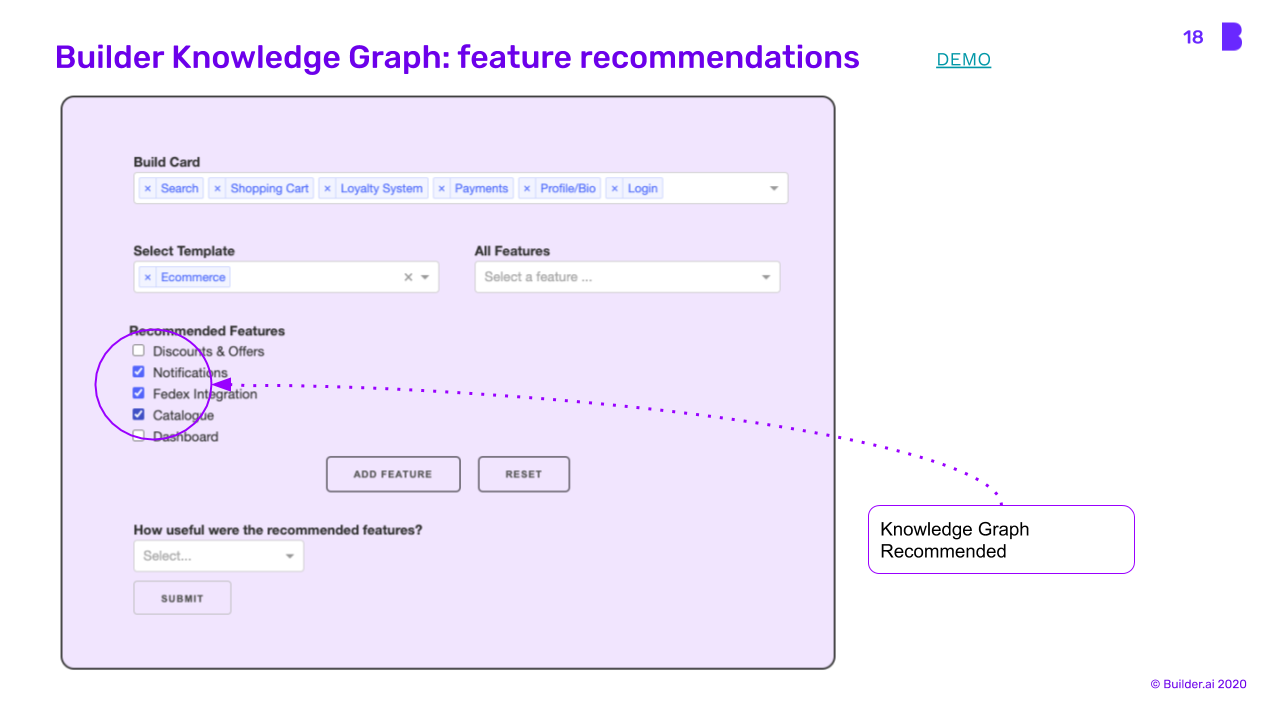This screenshot has width=1280, height=720.
Task: Uncheck the Catalogue checkbox
Action: click(x=139, y=415)
